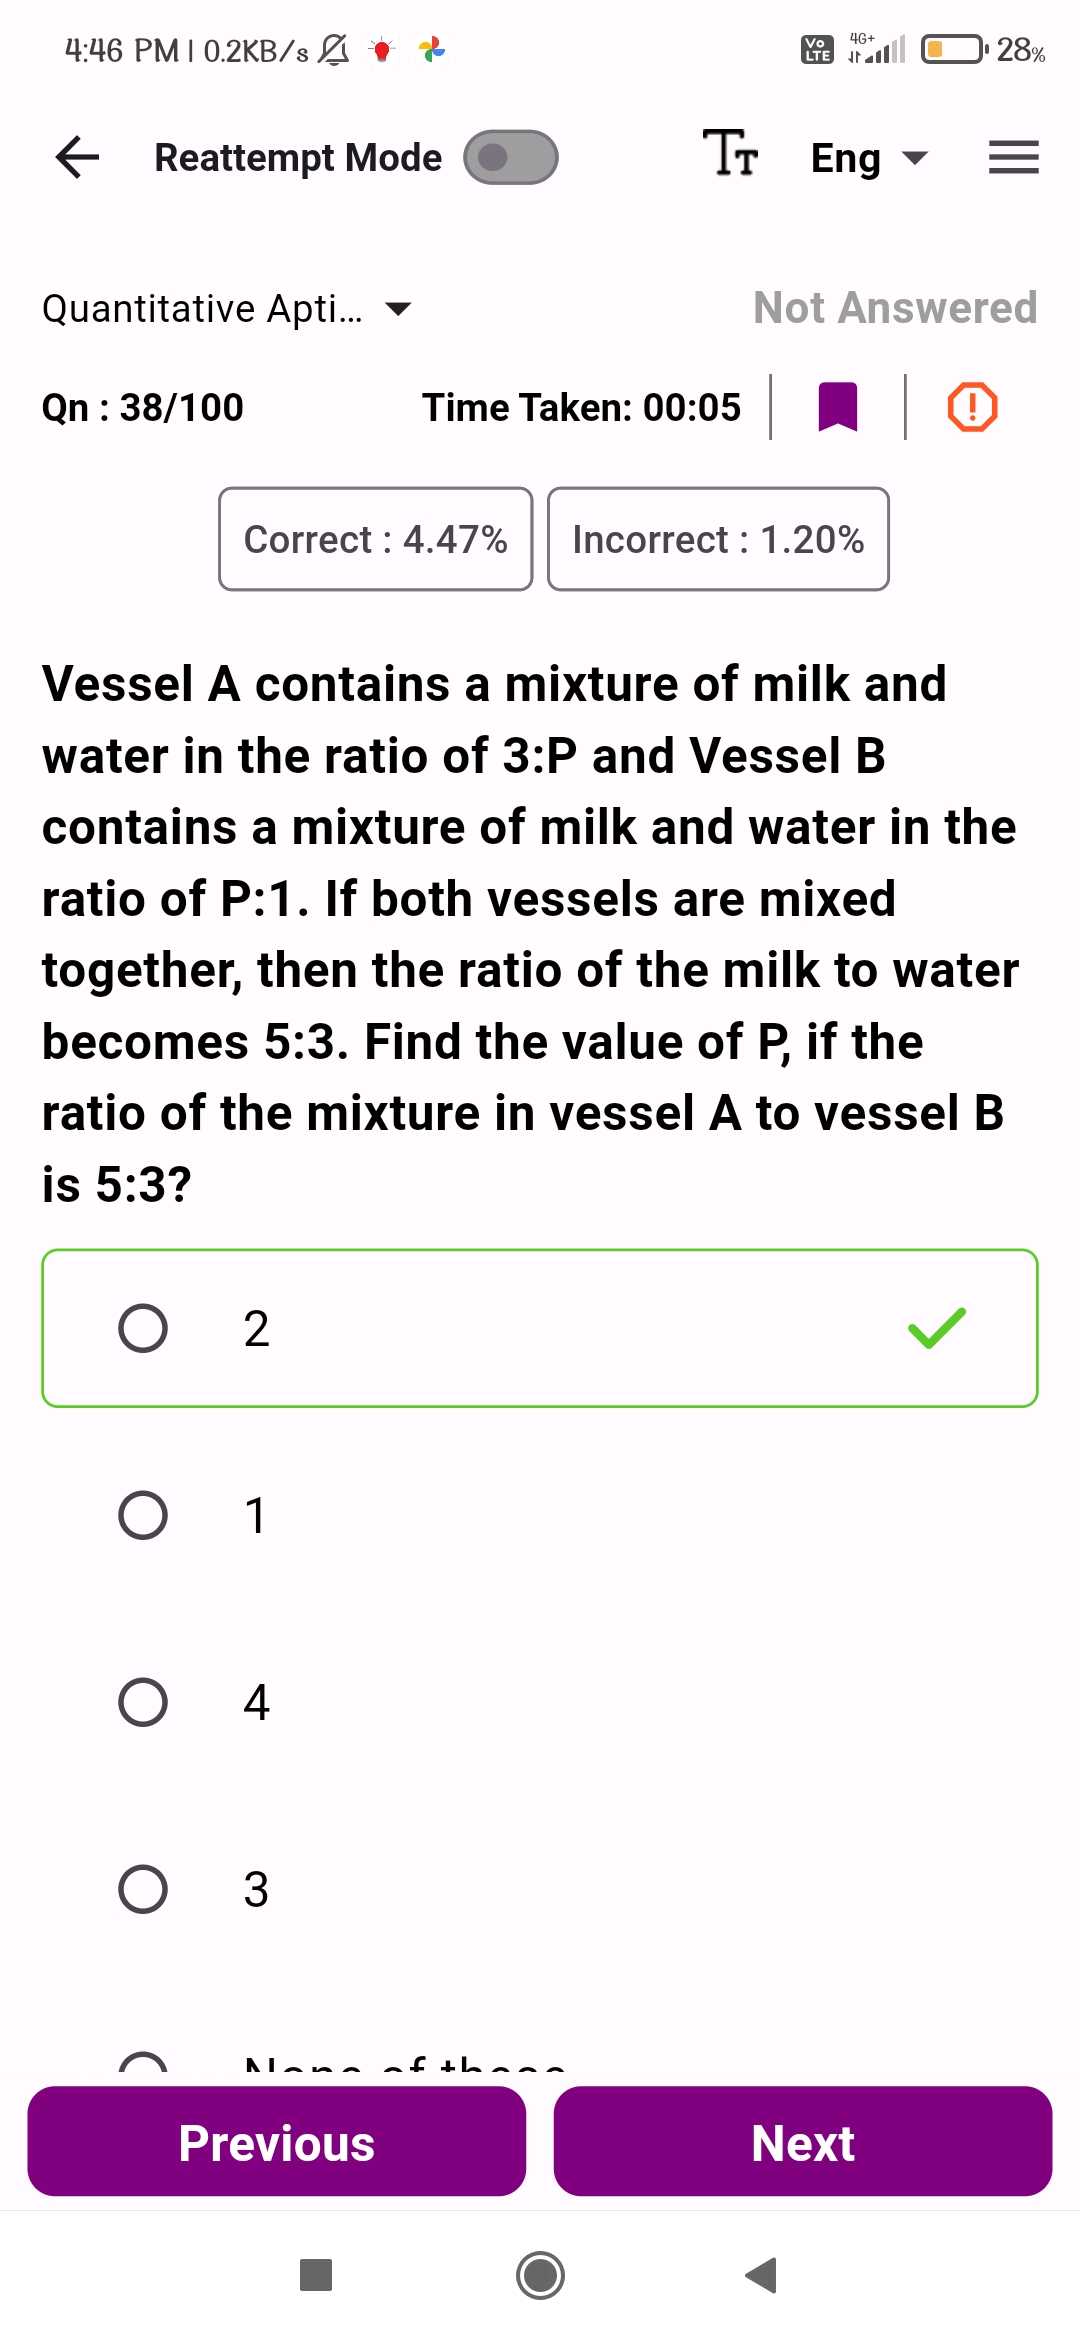Screen dimensions: 1080x2340
Task: Open the text size icon
Action: point(730,154)
